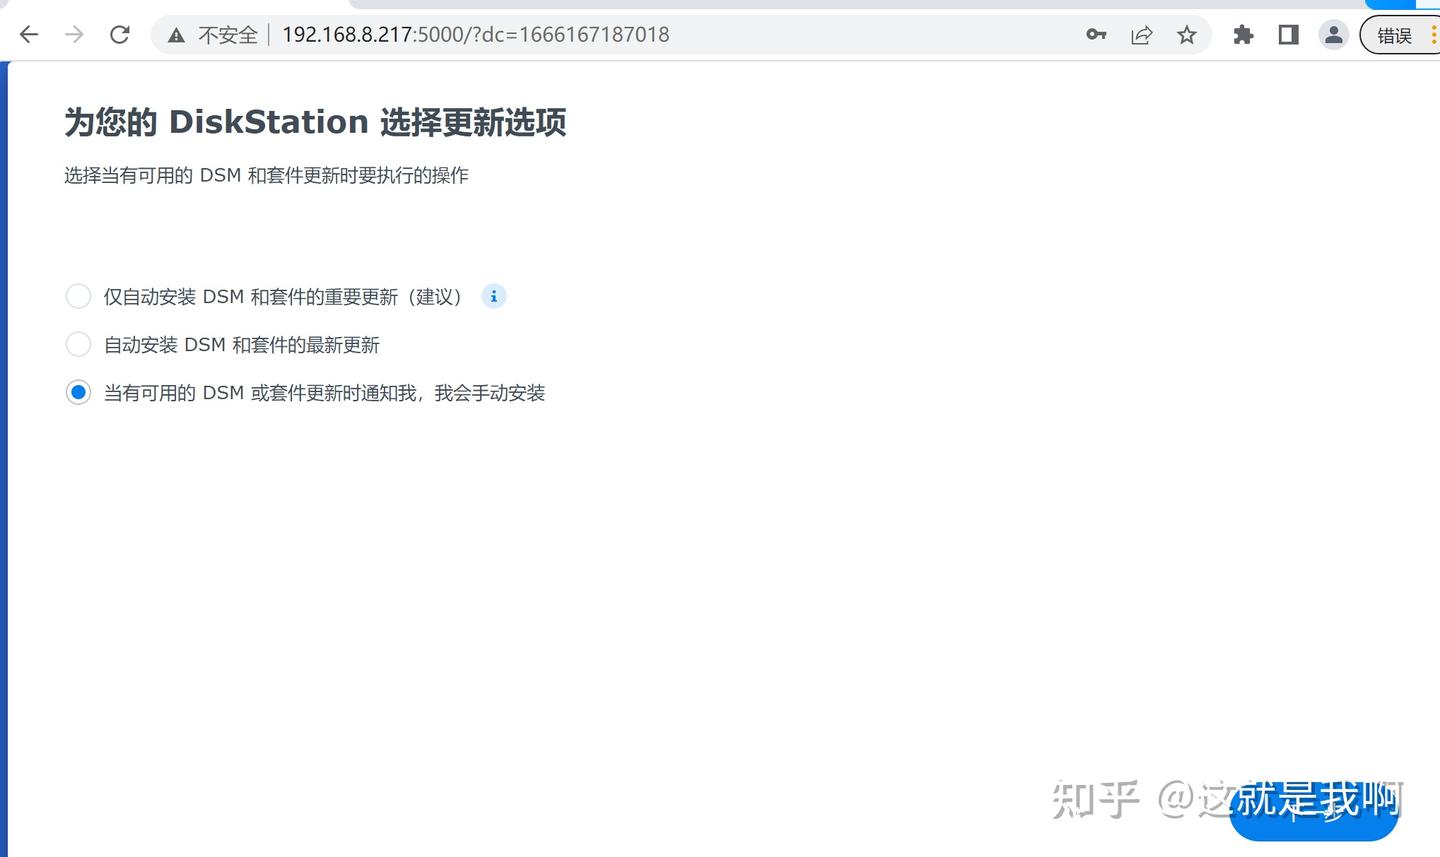Click the back navigation arrow
The width and height of the screenshot is (1440, 857).
click(x=28, y=34)
